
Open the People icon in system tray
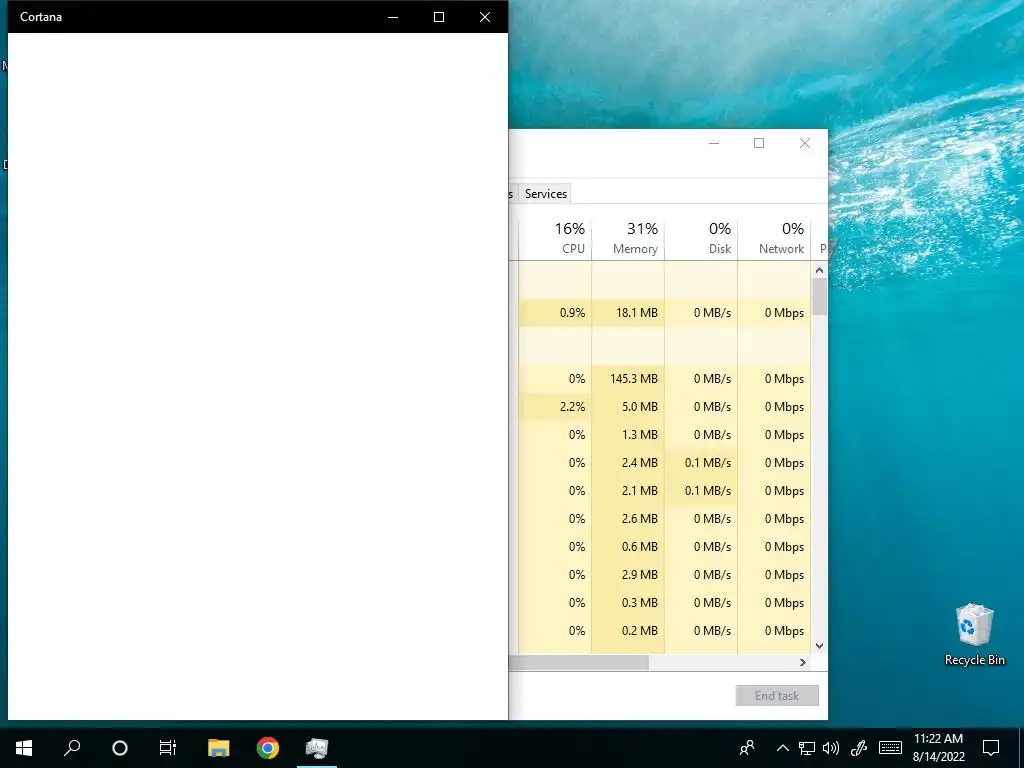[746, 748]
